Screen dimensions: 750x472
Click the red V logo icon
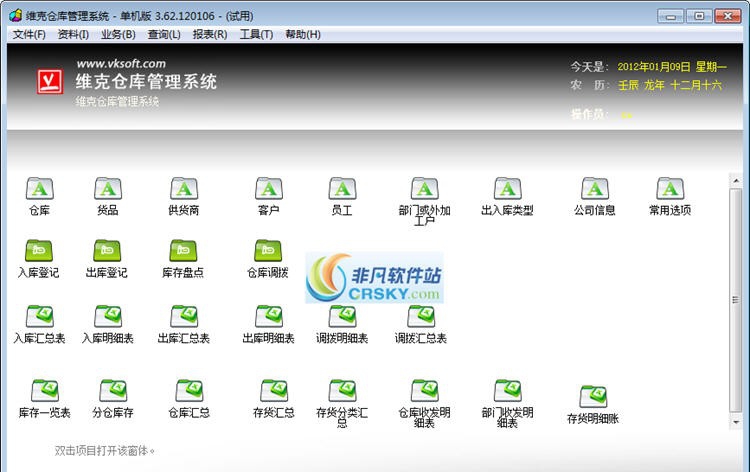coord(50,81)
